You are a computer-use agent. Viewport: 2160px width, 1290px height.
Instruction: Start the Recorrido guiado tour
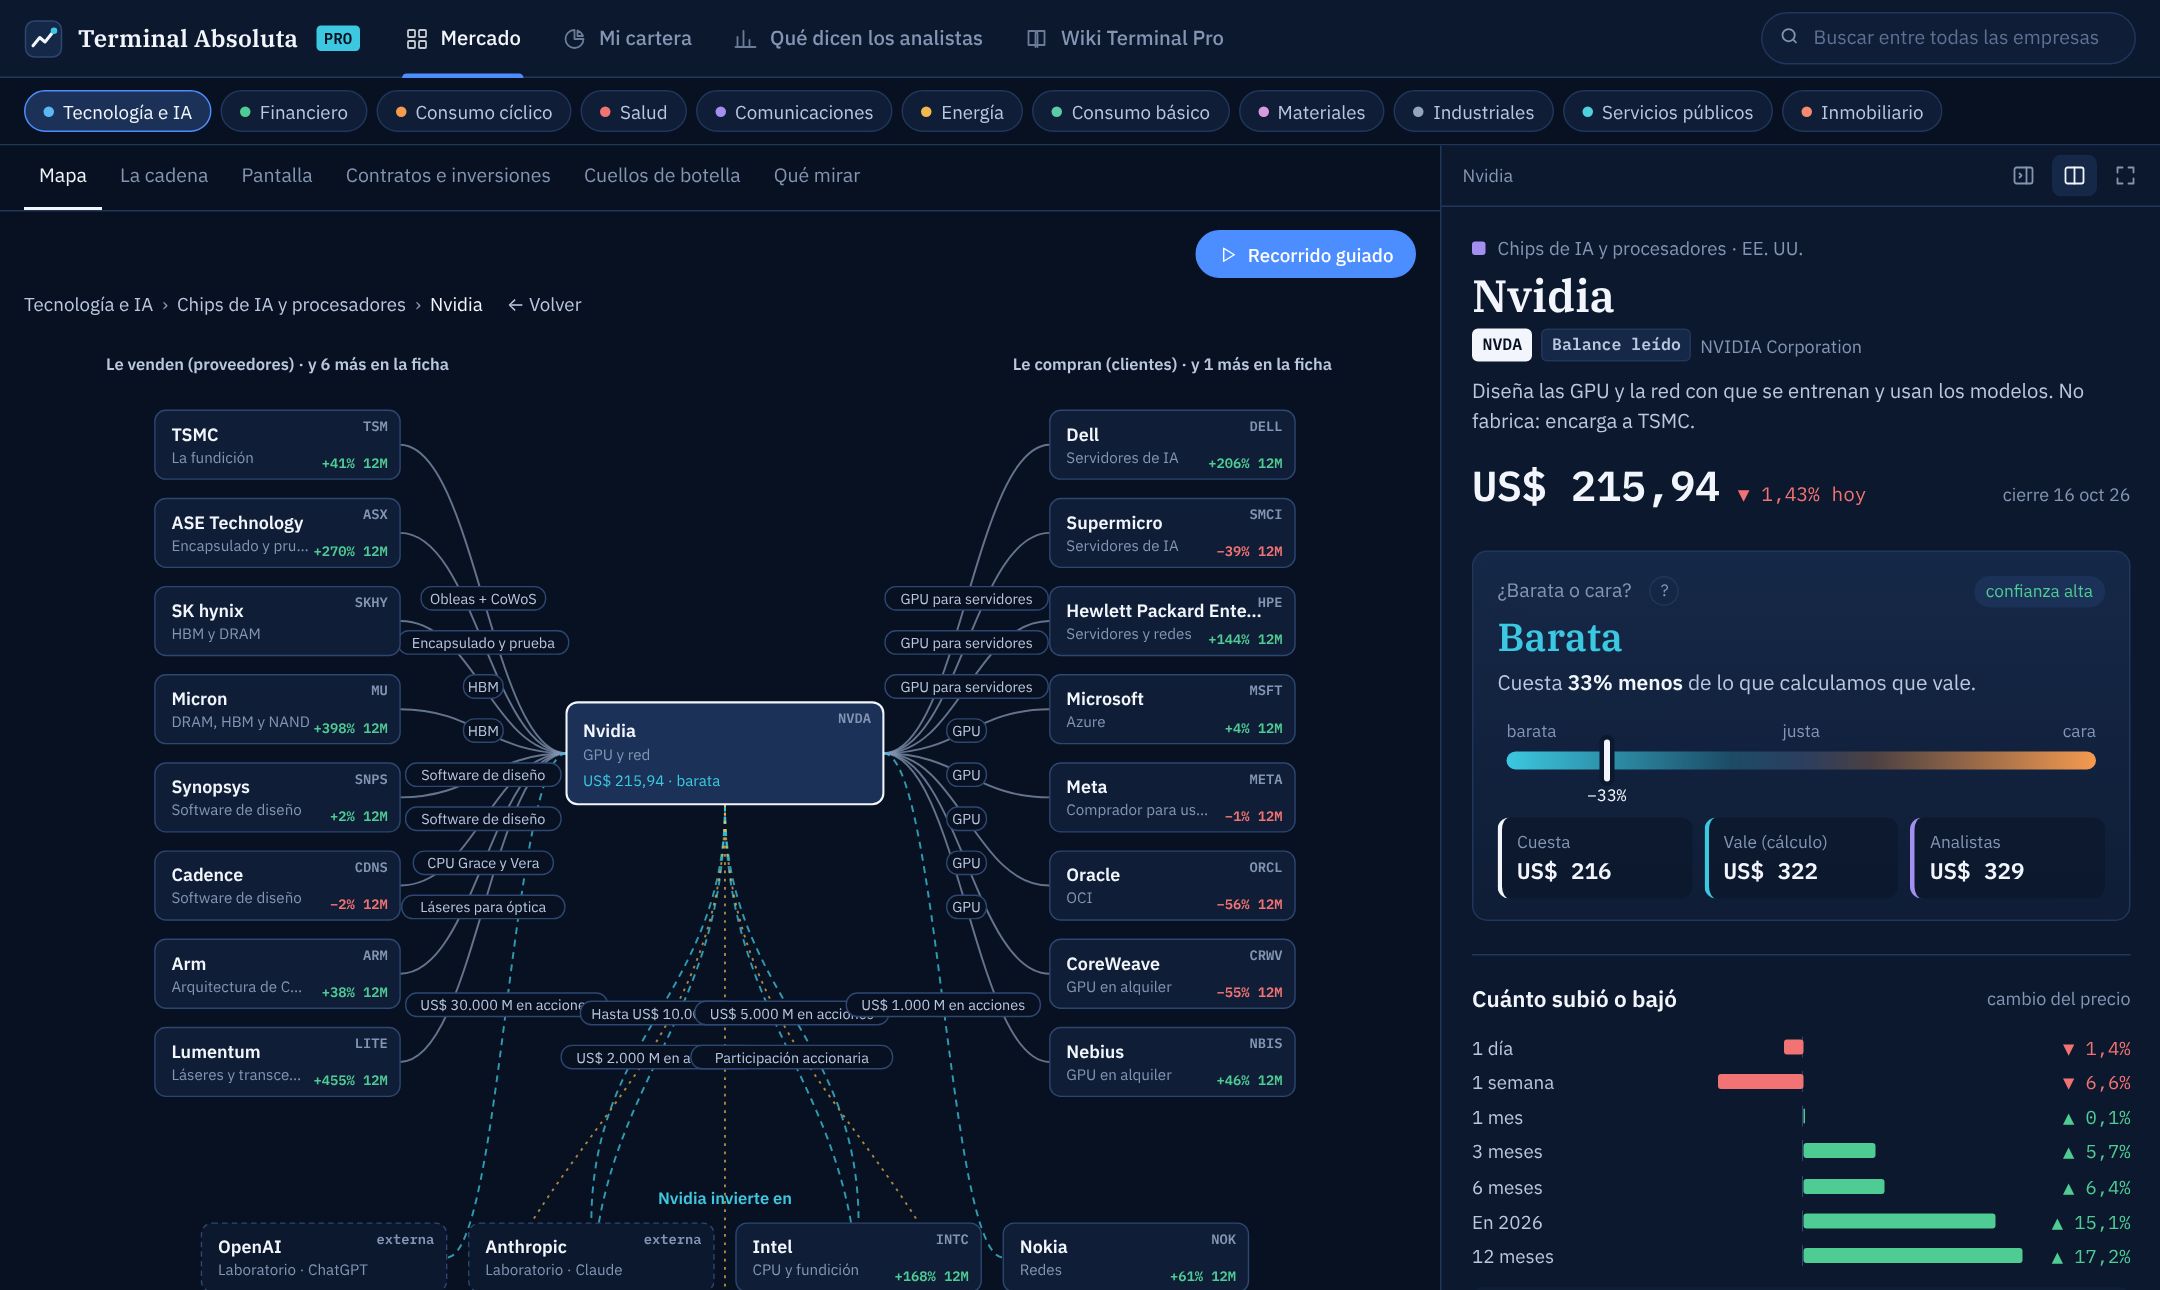pos(1305,255)
